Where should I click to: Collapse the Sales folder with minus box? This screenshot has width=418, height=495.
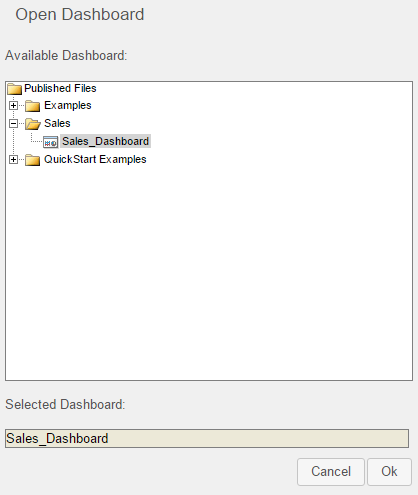[13, 124]
